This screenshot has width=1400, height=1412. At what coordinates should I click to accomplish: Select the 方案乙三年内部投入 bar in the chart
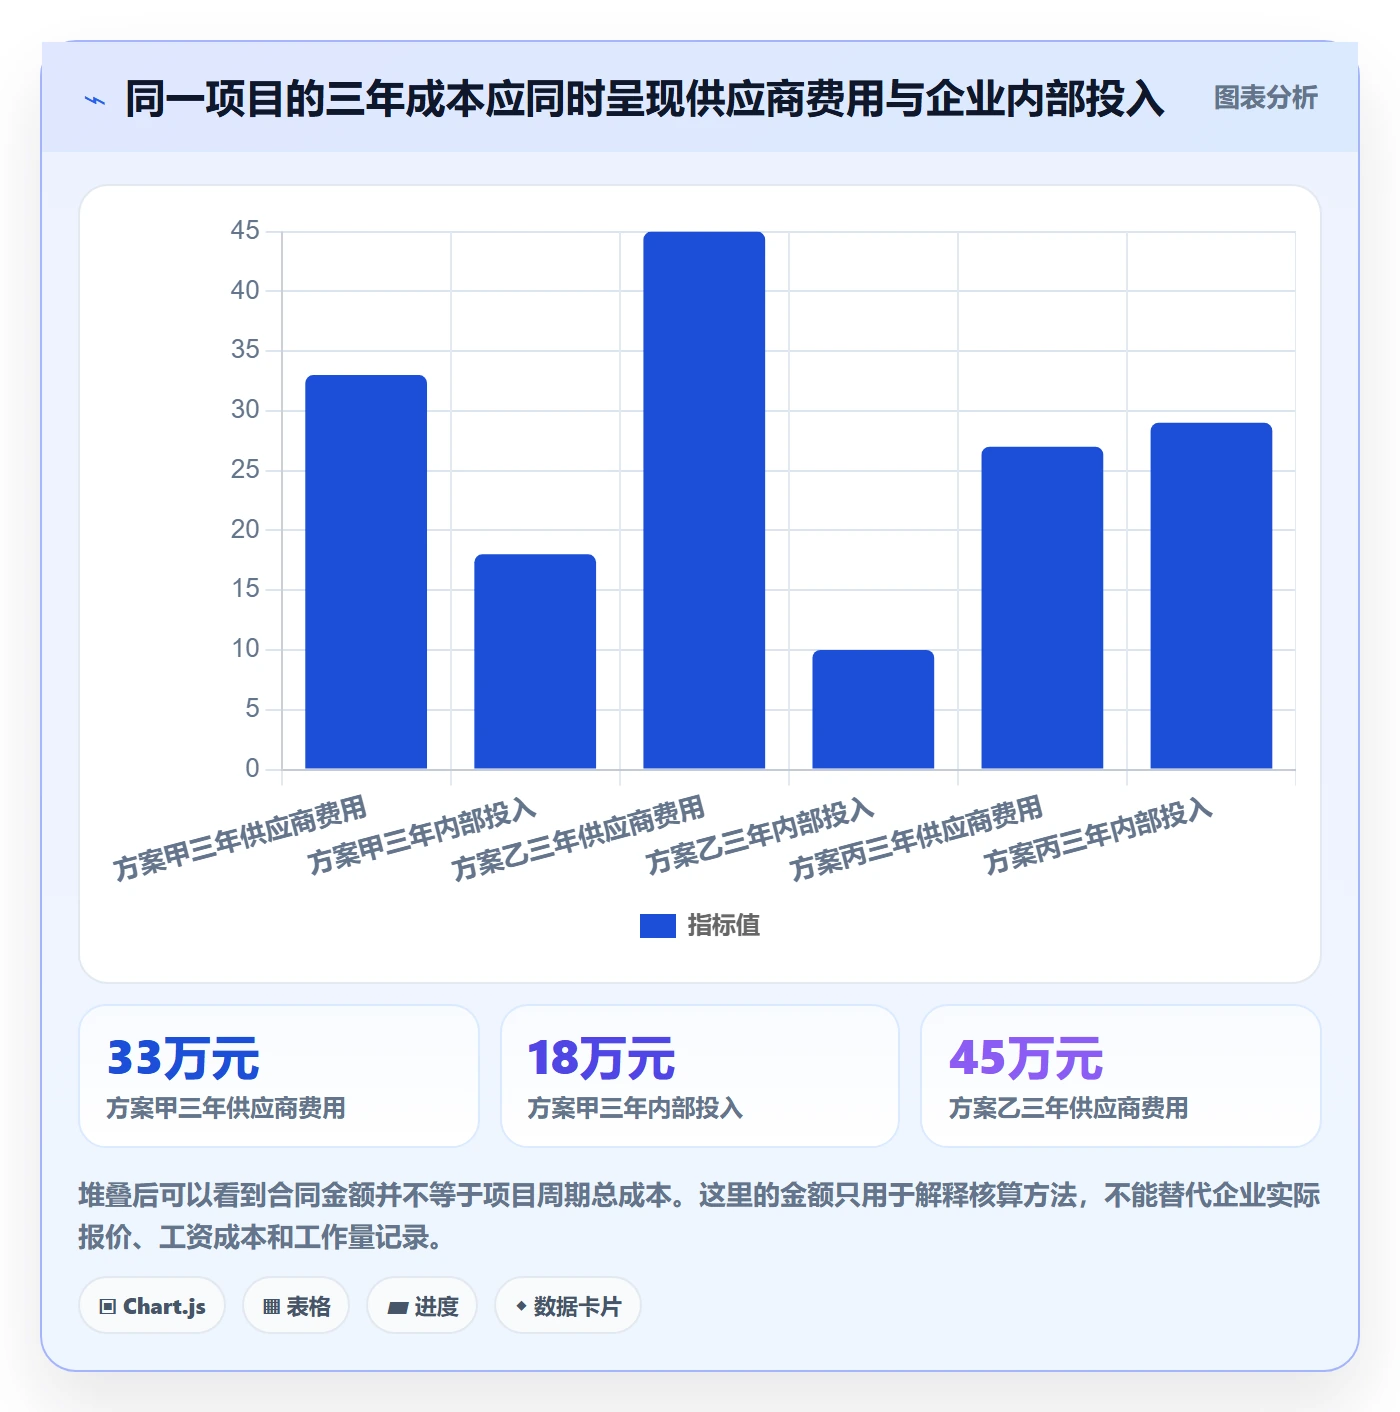click(873, 709)
